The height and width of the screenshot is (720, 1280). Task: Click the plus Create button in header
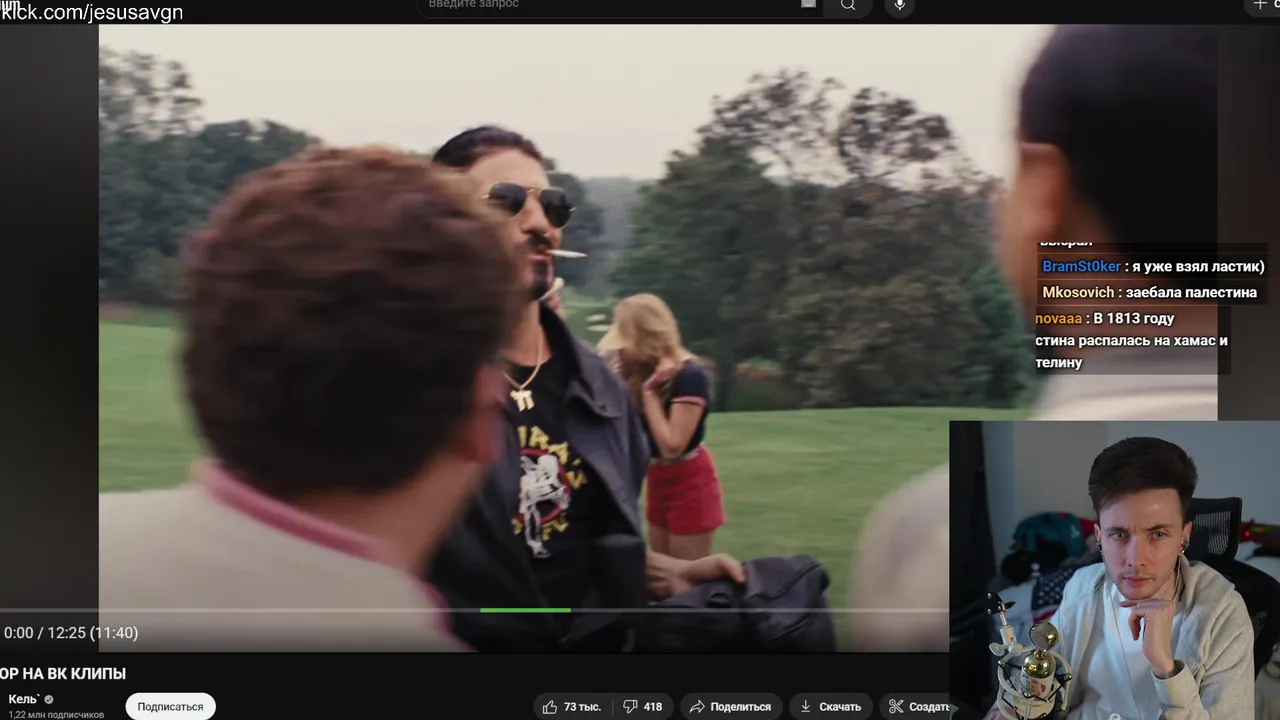pyautogui.click(x=1260, y=5)
